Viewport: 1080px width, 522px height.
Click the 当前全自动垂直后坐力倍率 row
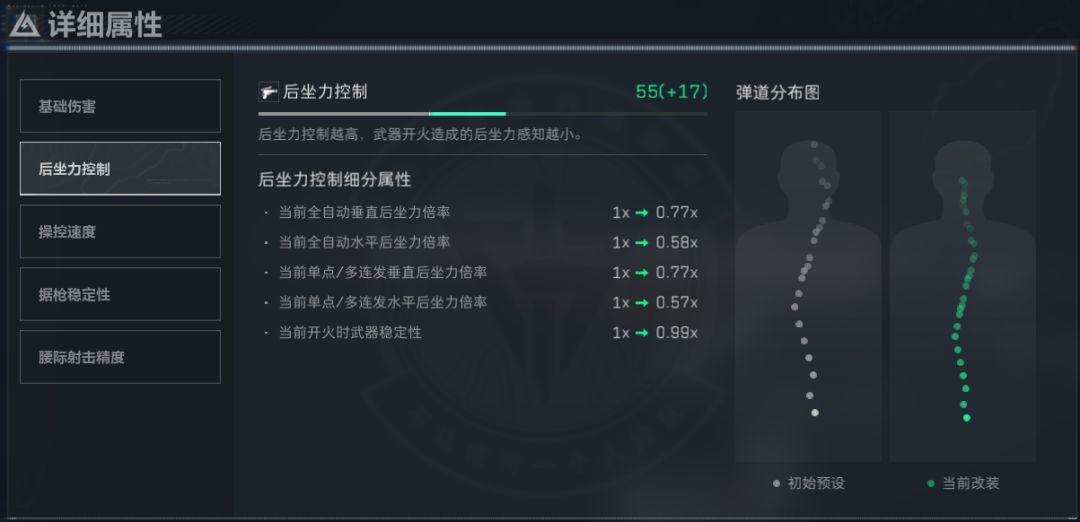coord(480,212)
